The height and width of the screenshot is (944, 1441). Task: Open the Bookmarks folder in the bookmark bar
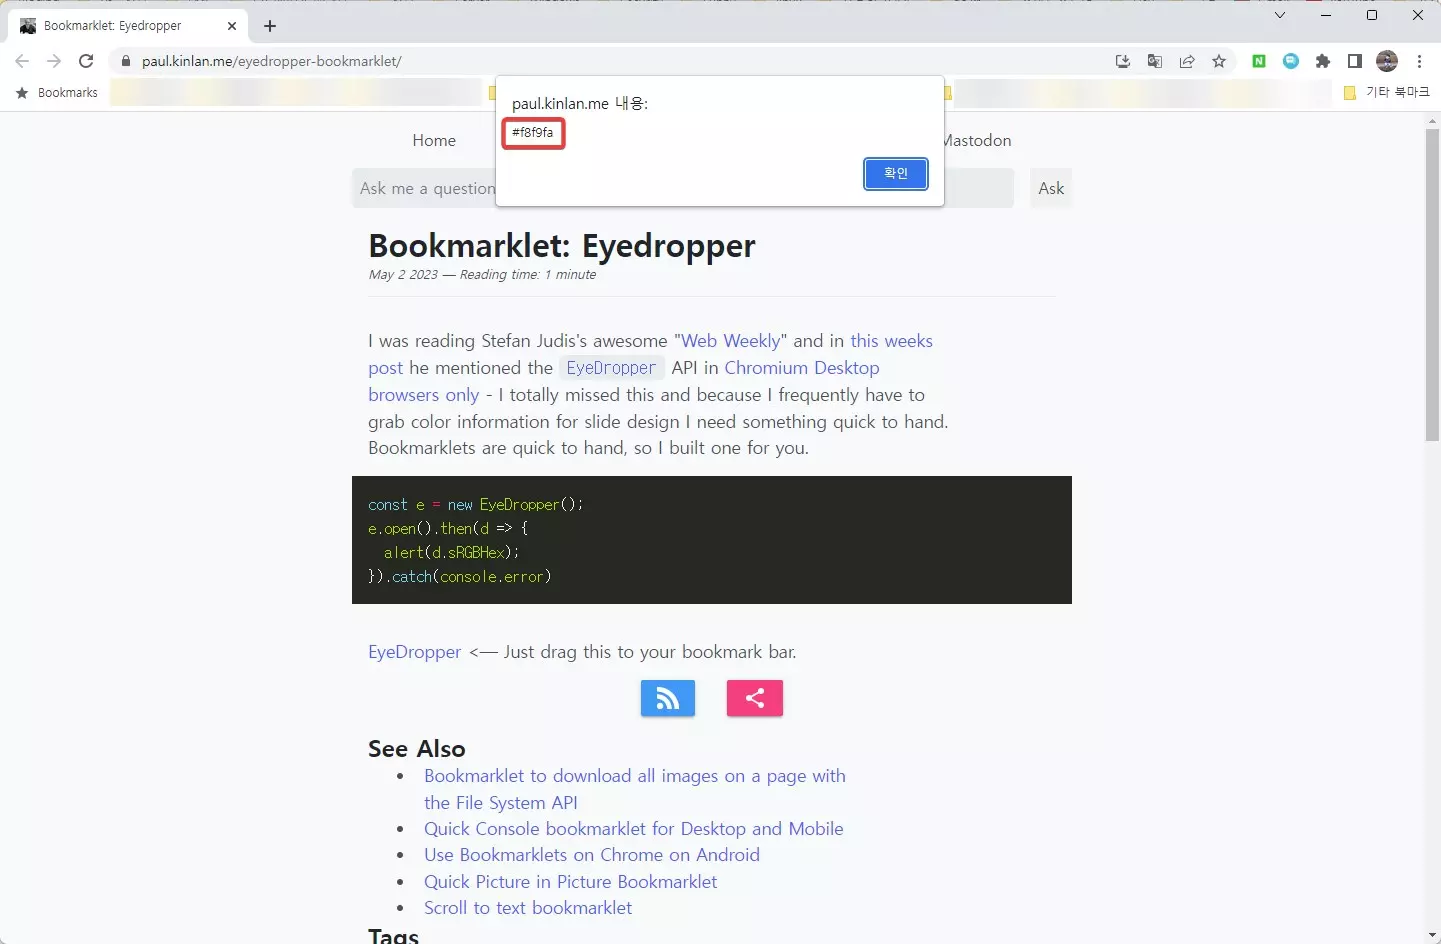(57, 93)
